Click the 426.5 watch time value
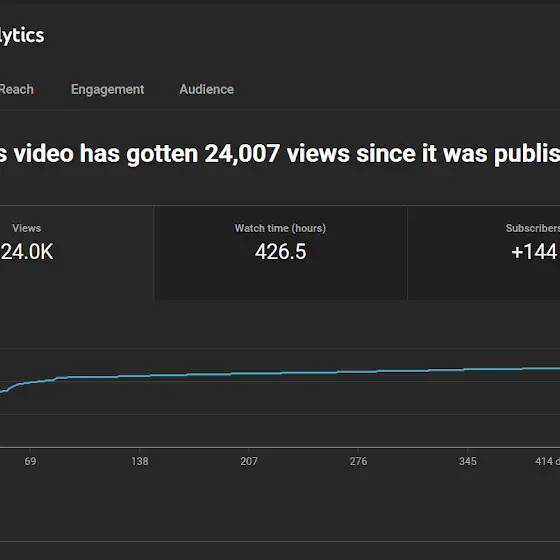 (x=280, y=251)
